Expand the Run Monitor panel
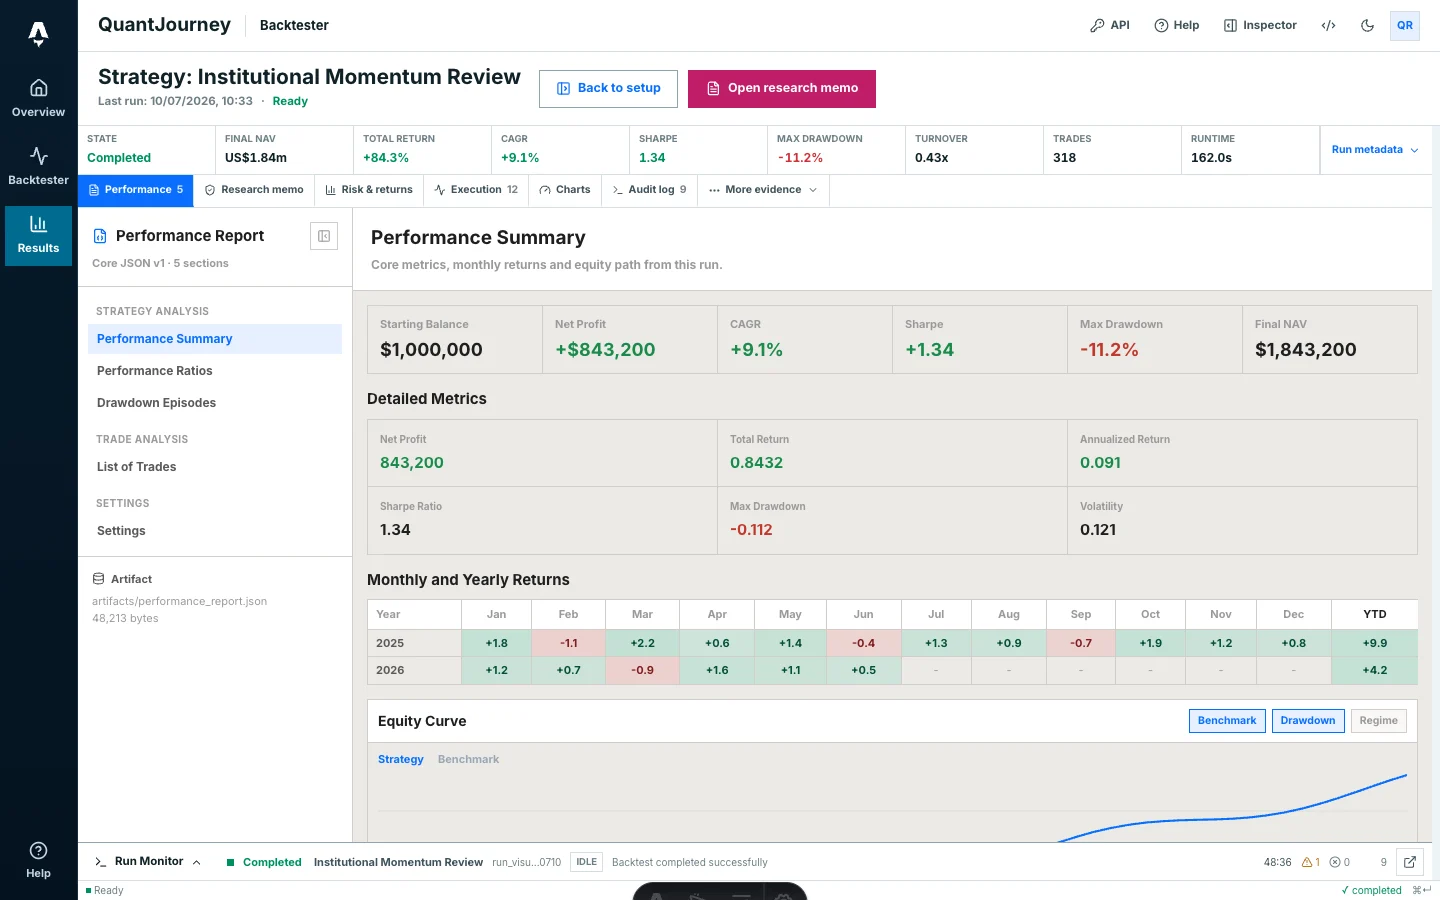 pos(148,862)
